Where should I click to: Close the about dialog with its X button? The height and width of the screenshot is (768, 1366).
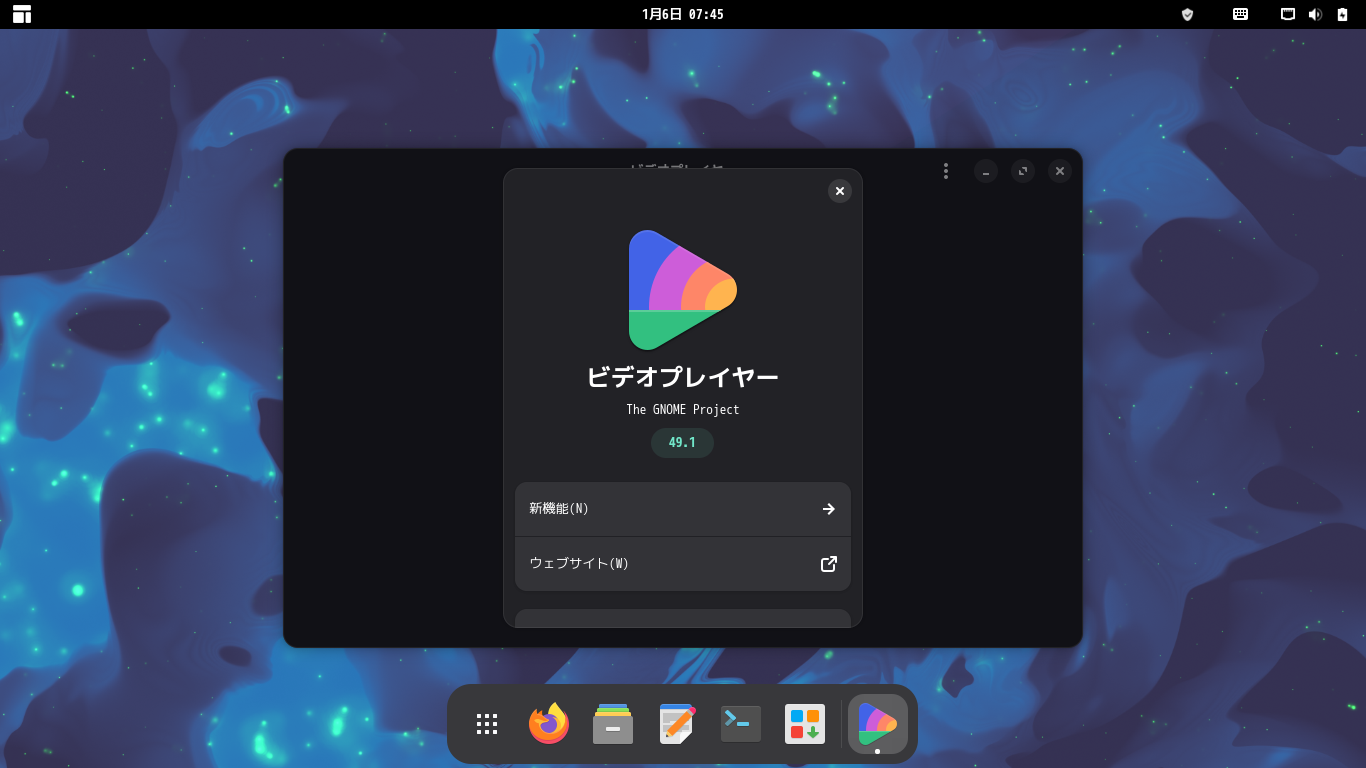coord(839,191)
